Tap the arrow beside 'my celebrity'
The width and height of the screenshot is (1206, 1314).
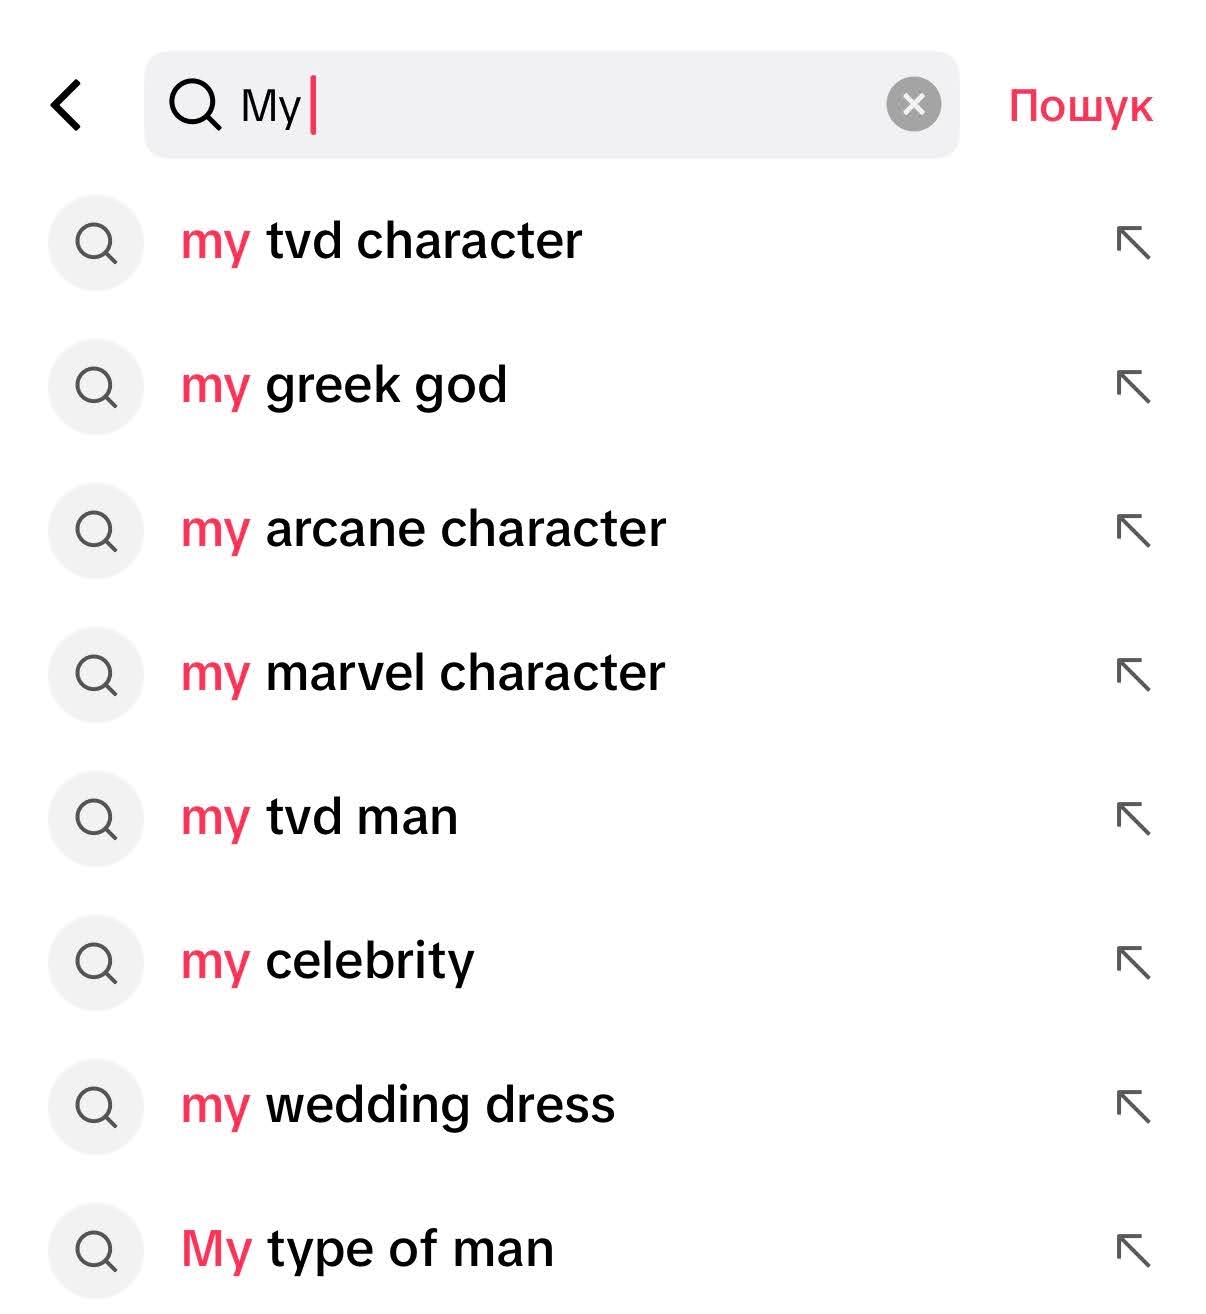click(1133, 963)
